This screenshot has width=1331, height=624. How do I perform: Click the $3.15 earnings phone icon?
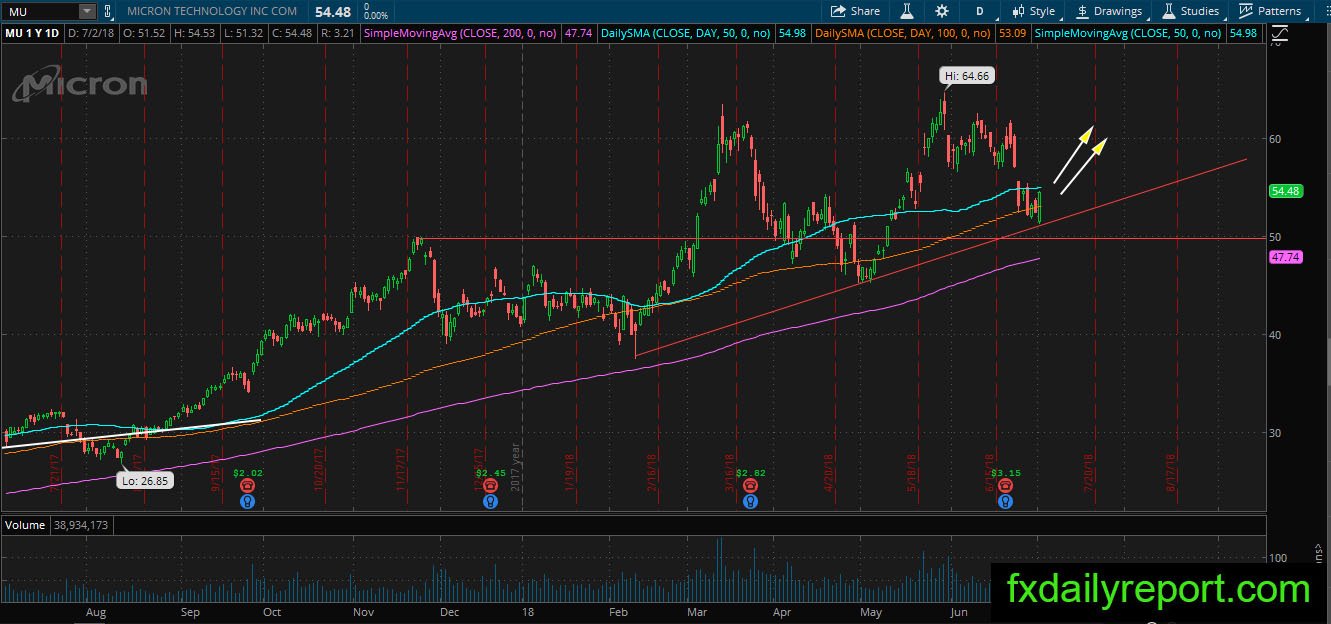[1005, 485]
